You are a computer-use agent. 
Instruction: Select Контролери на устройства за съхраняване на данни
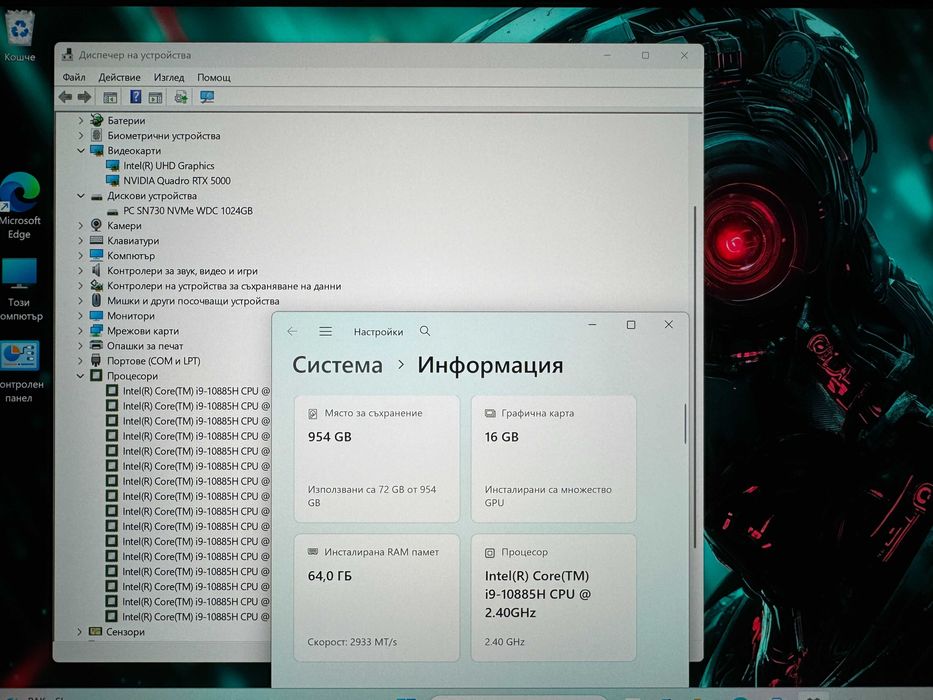coord(224,286)
